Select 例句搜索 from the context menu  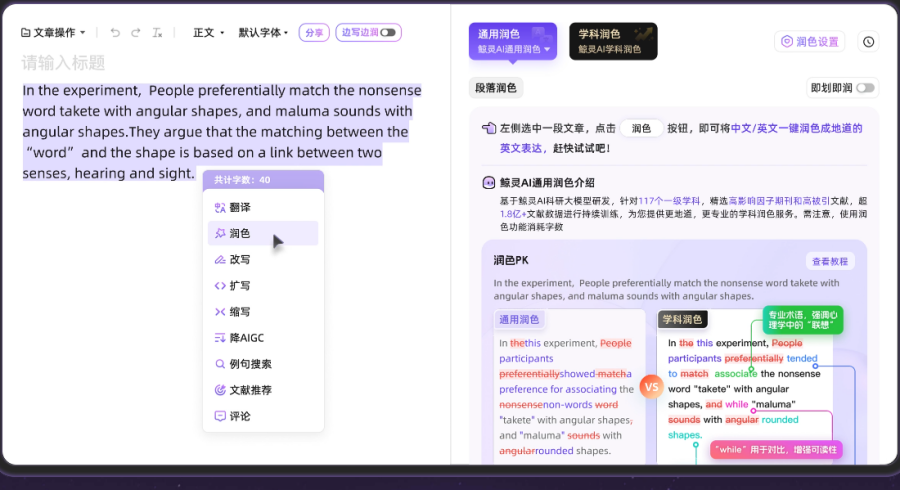coord(263,364)
